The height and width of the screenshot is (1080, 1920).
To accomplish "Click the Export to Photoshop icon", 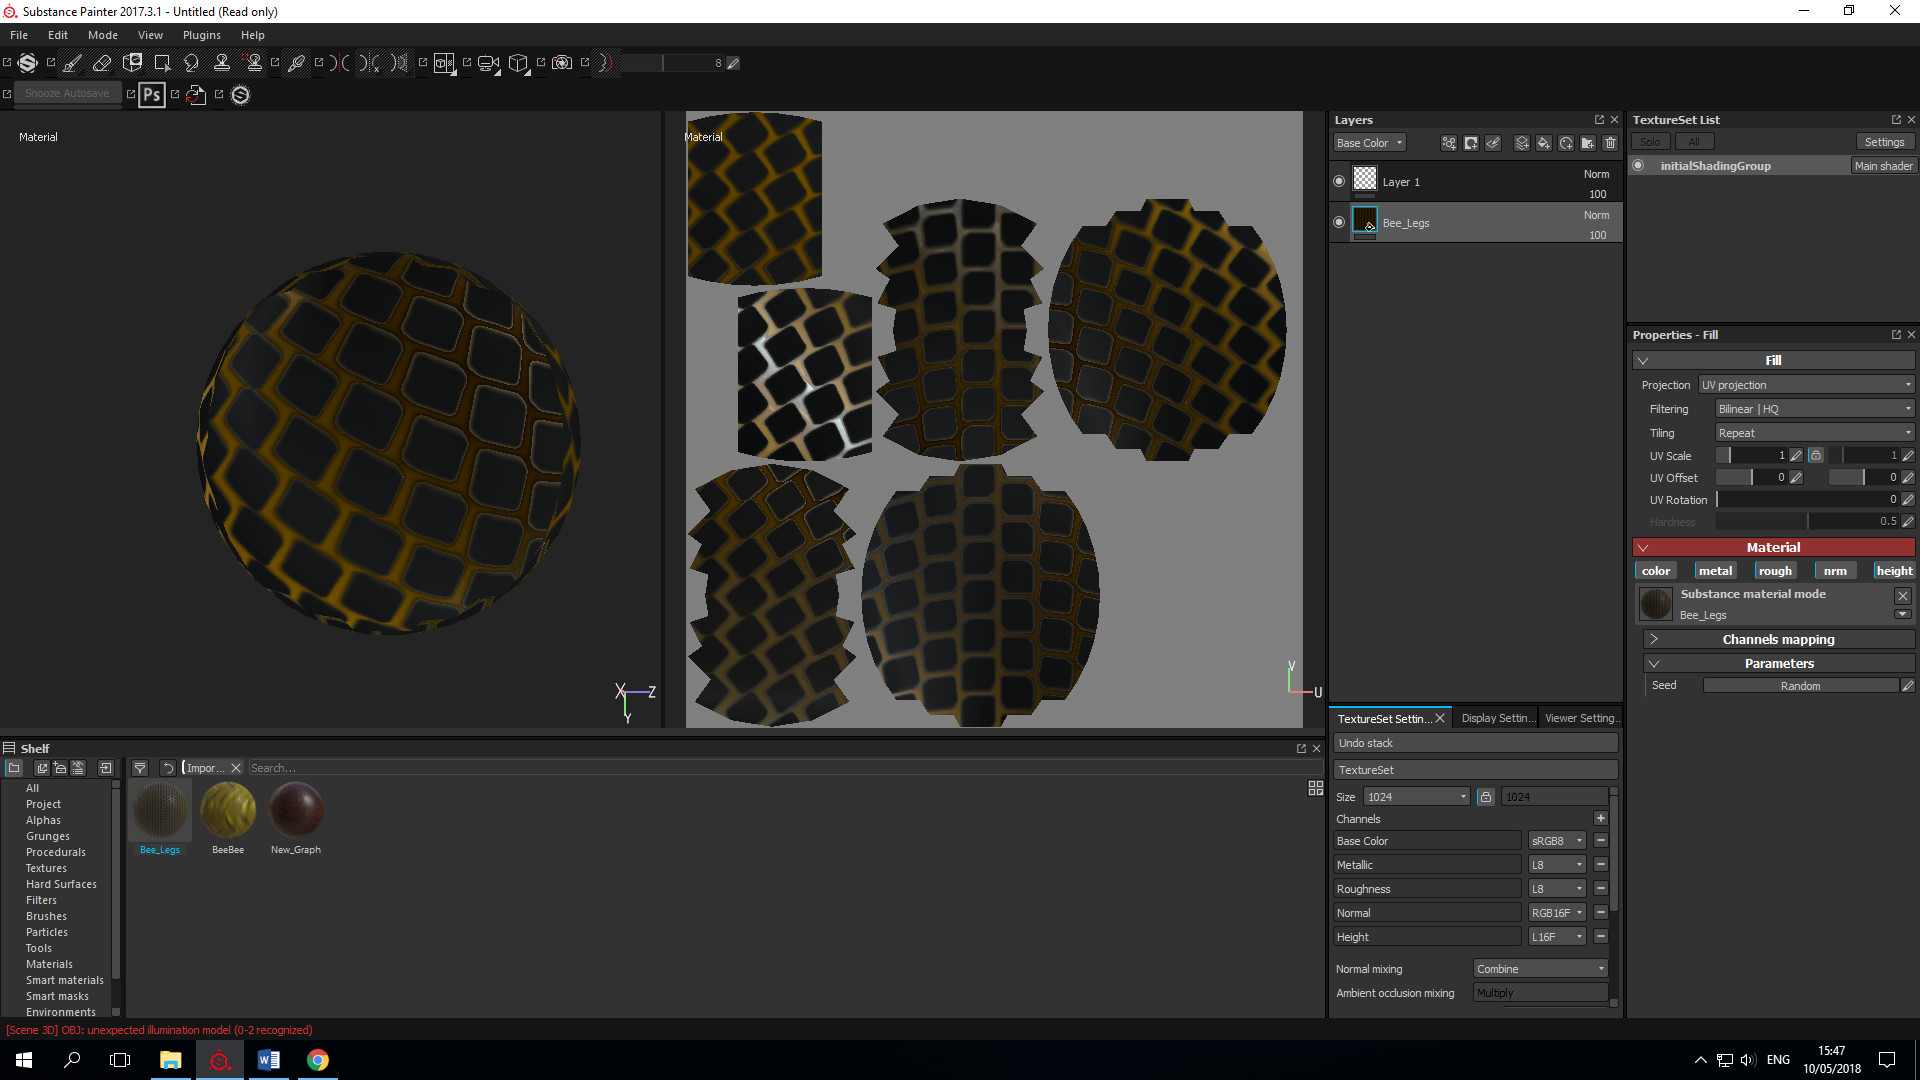I will coord(151,95).
